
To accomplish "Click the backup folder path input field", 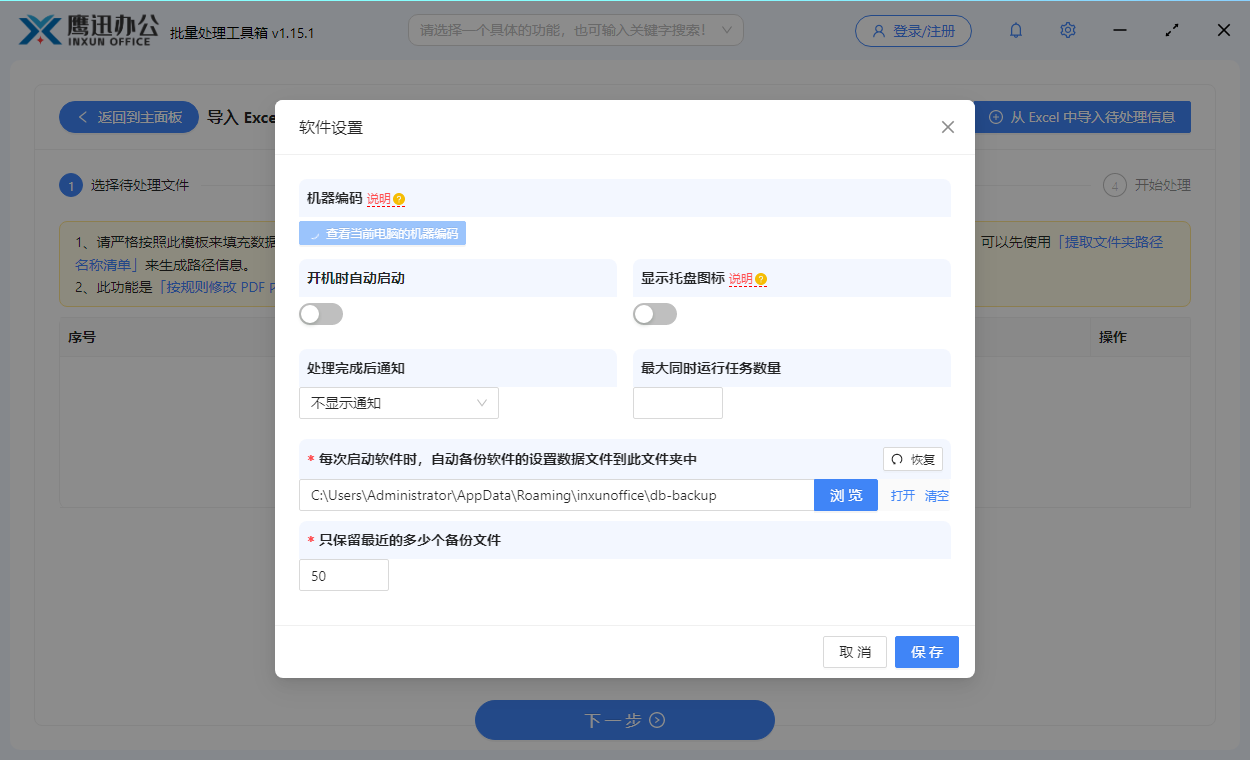I will coord(556,495).
